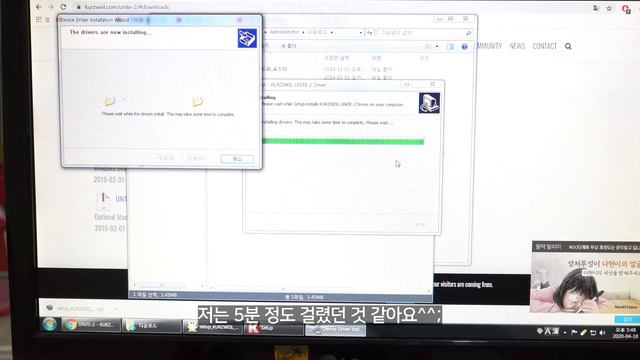Open the Action Center flag icon
This screenshot has height=360, width=640.
574,332
